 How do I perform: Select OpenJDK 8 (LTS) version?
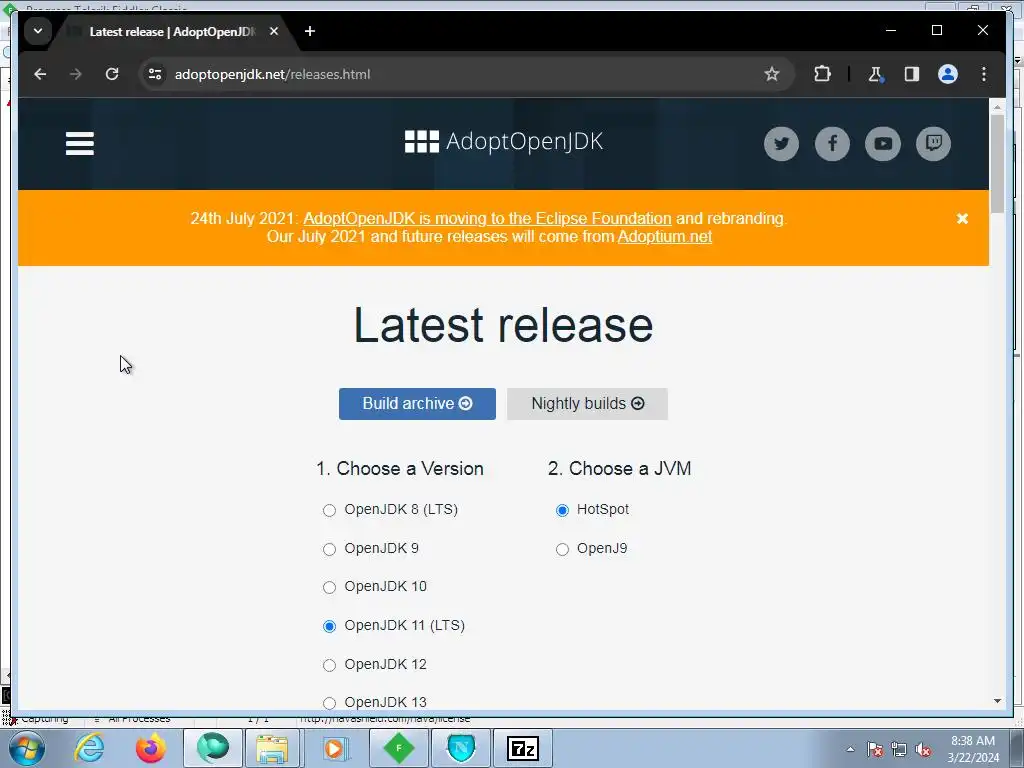coord(329,510)
